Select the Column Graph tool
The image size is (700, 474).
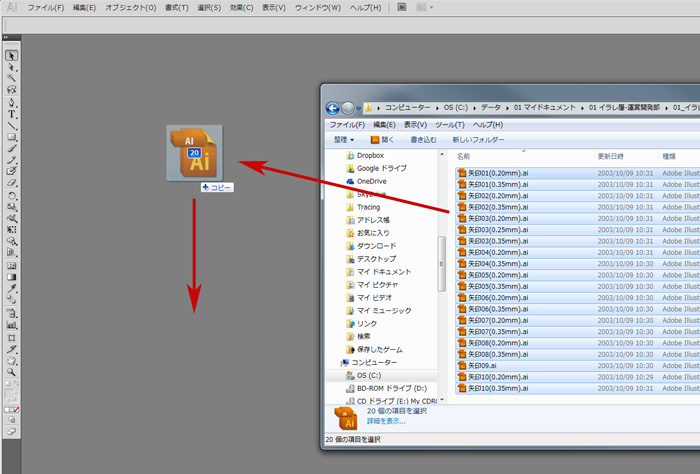coord(12,325)
